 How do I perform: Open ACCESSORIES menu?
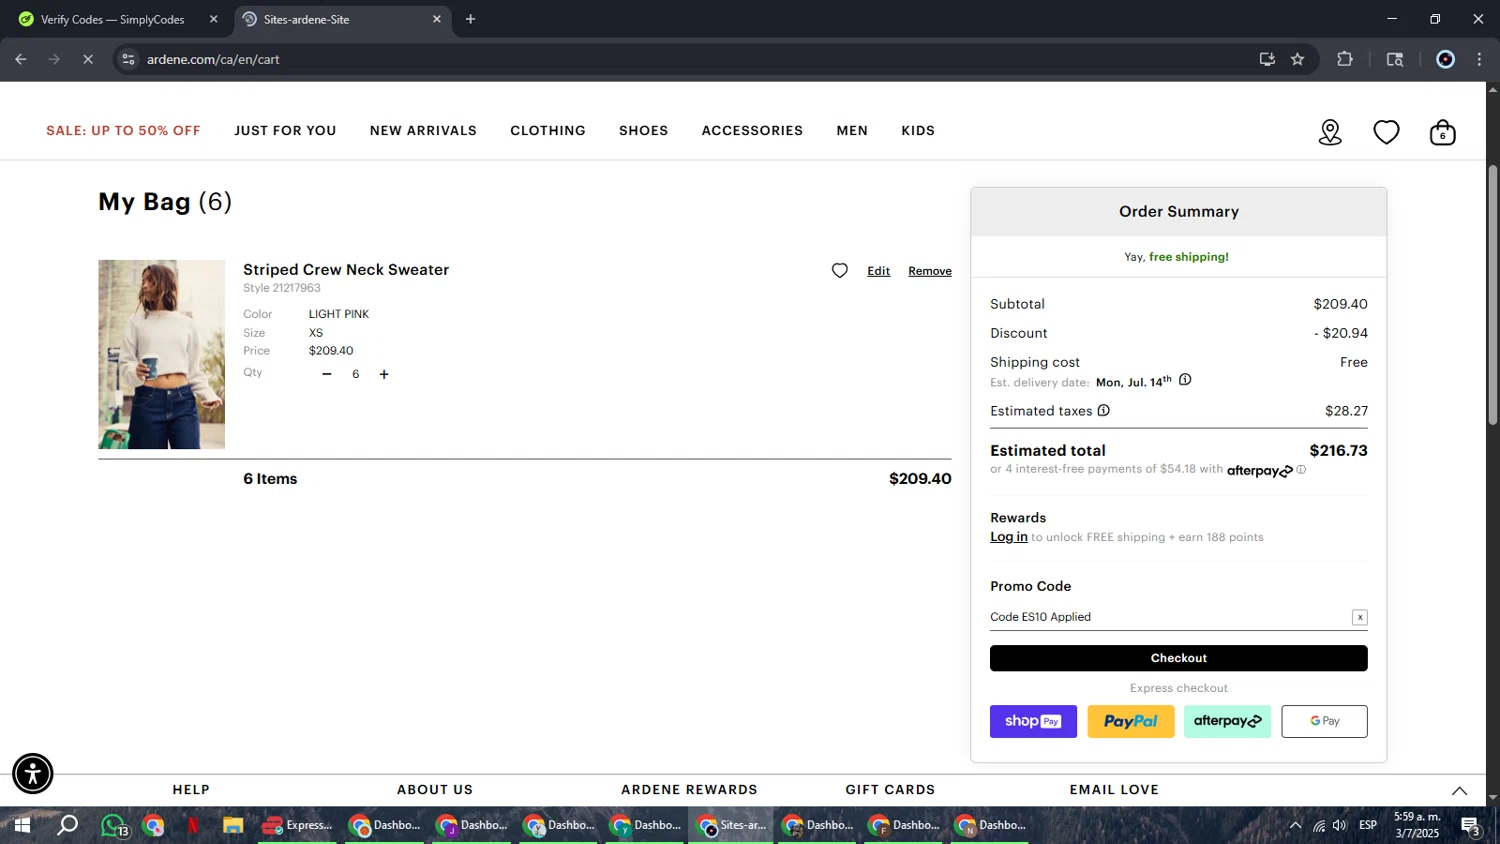click(752, 131)
